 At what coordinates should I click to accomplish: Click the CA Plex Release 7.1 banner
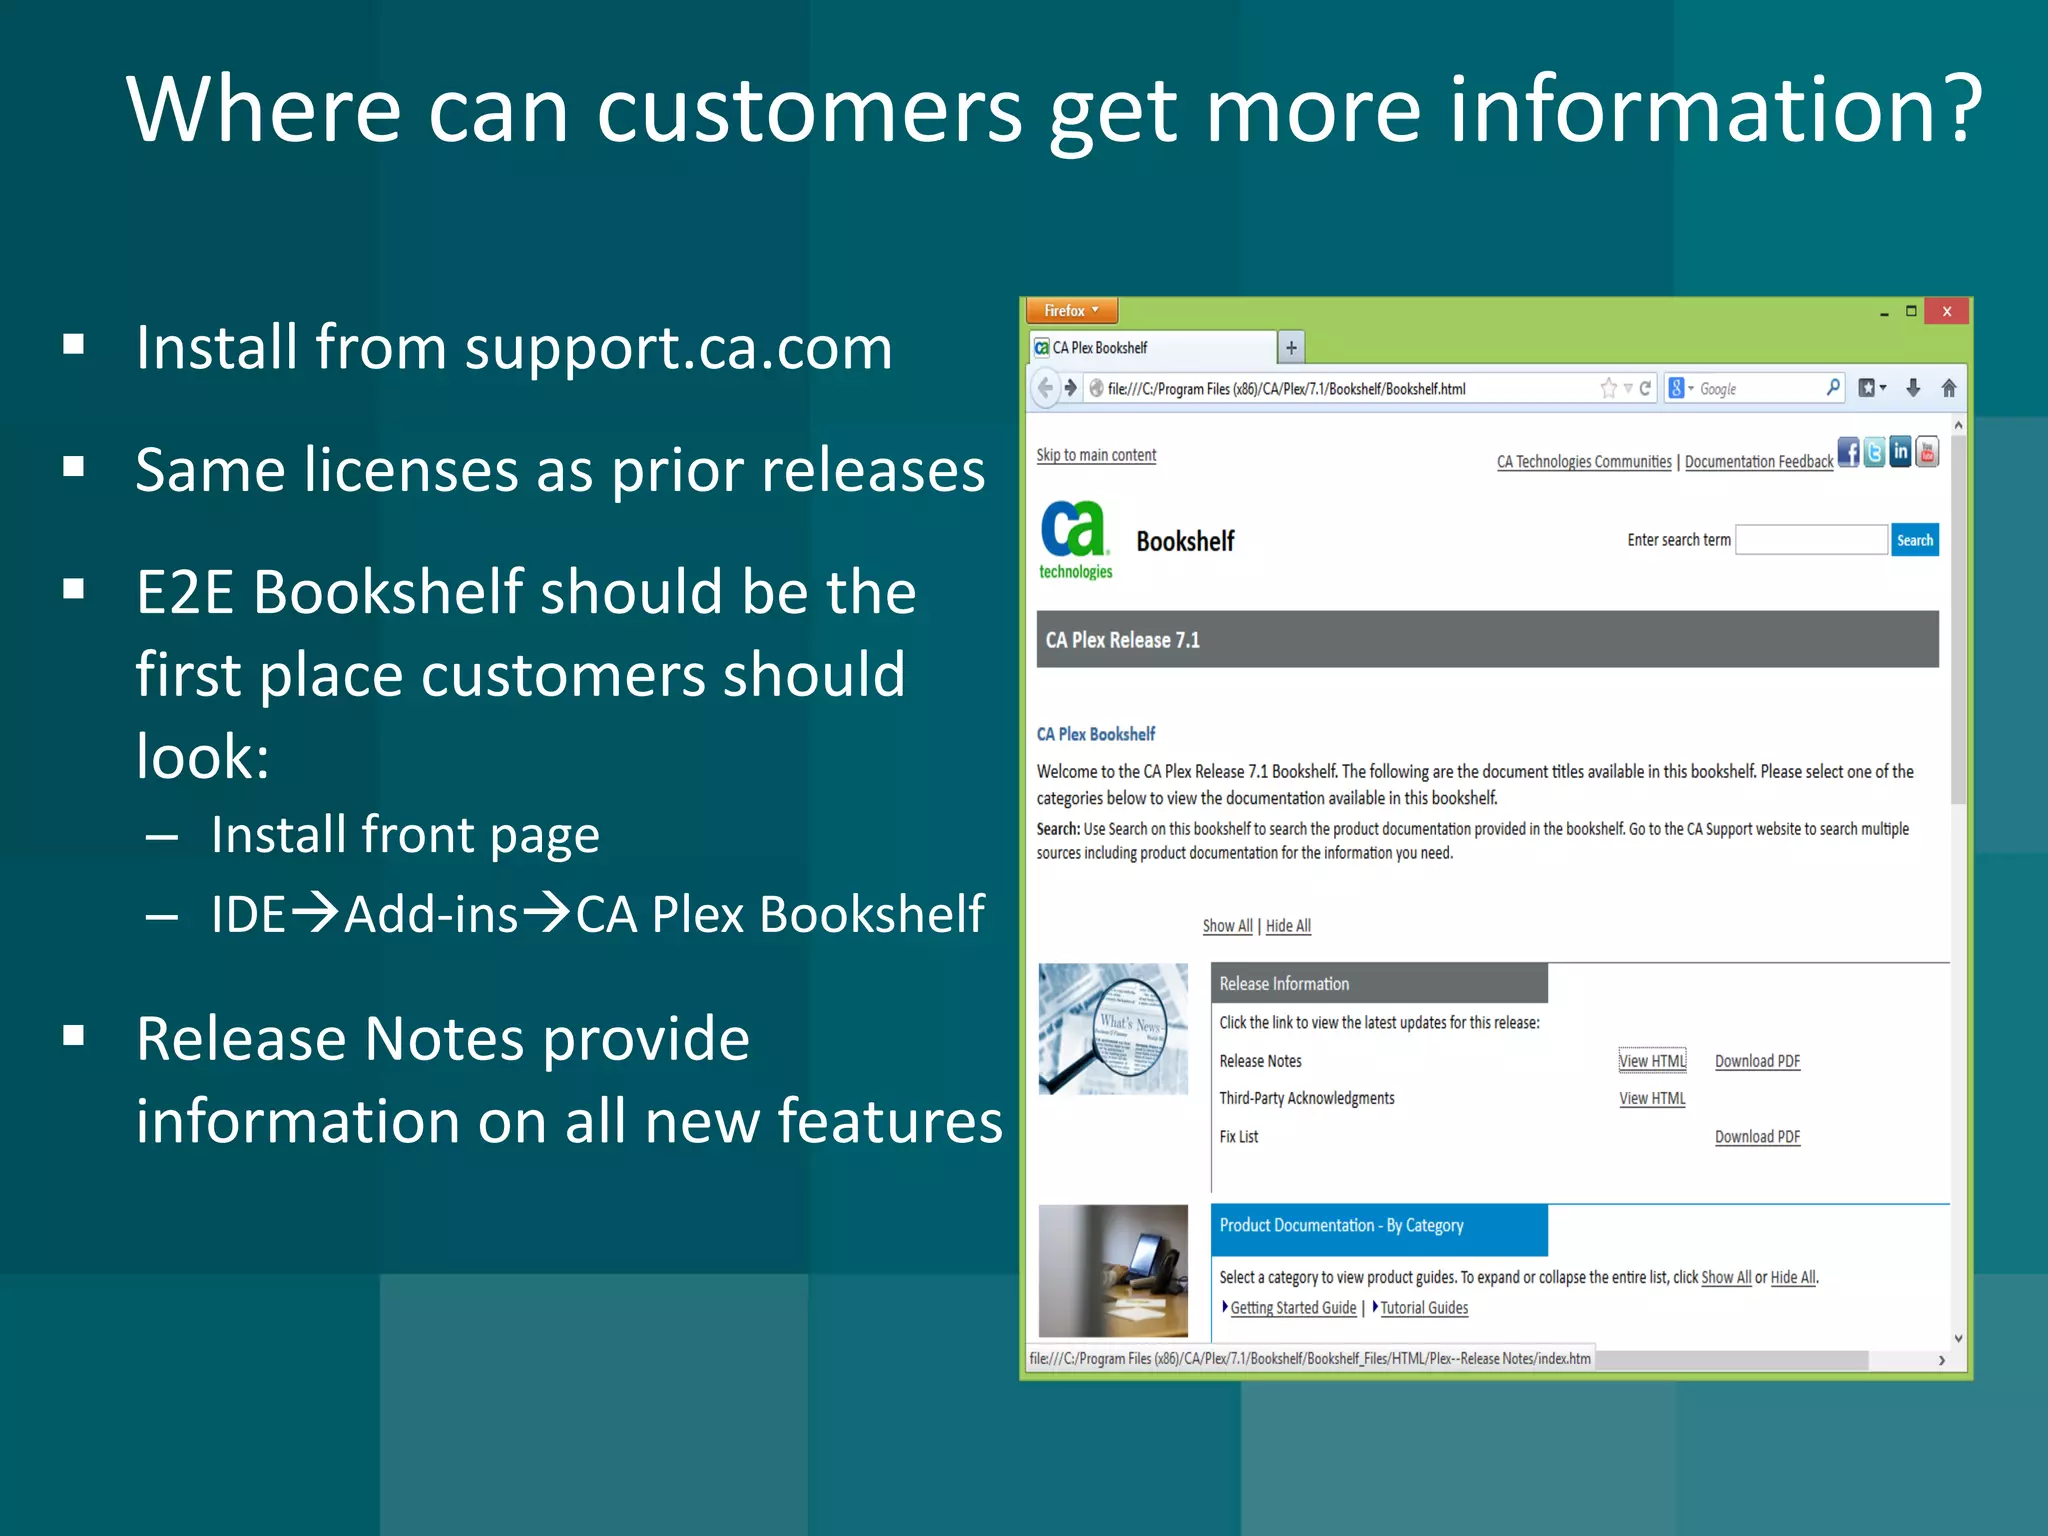pos(1487,640)
